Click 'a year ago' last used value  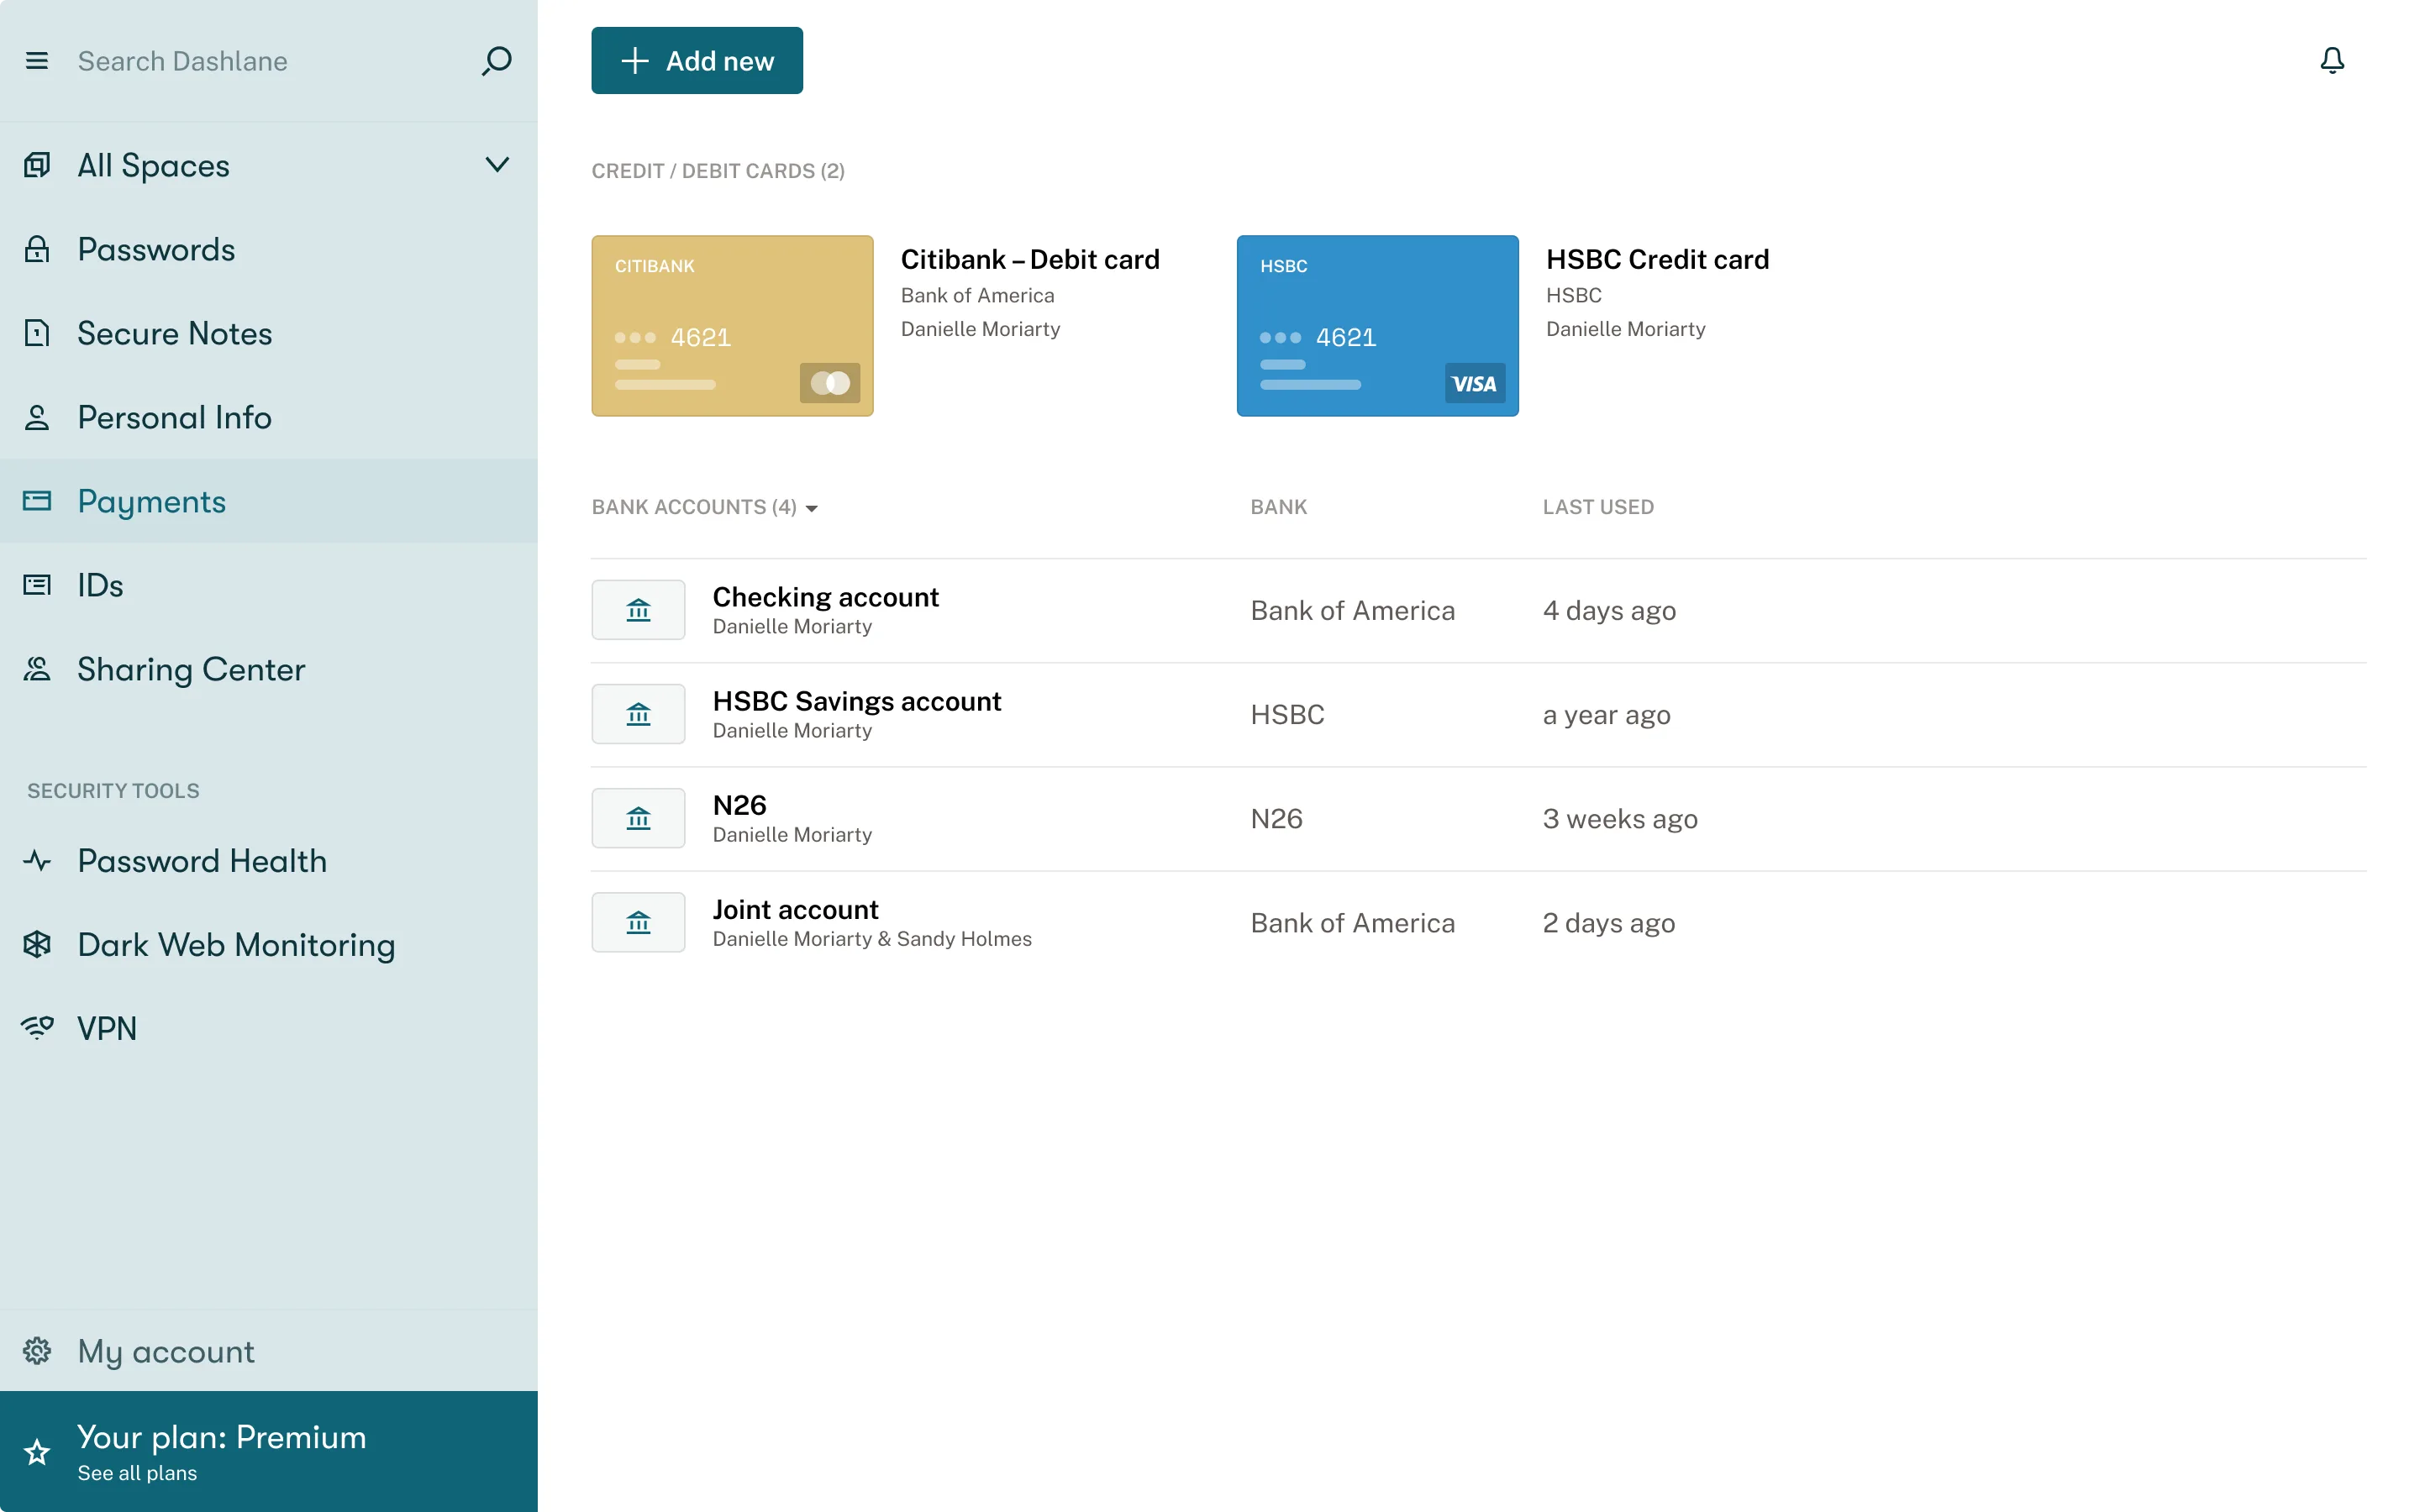coord(1606,715)
